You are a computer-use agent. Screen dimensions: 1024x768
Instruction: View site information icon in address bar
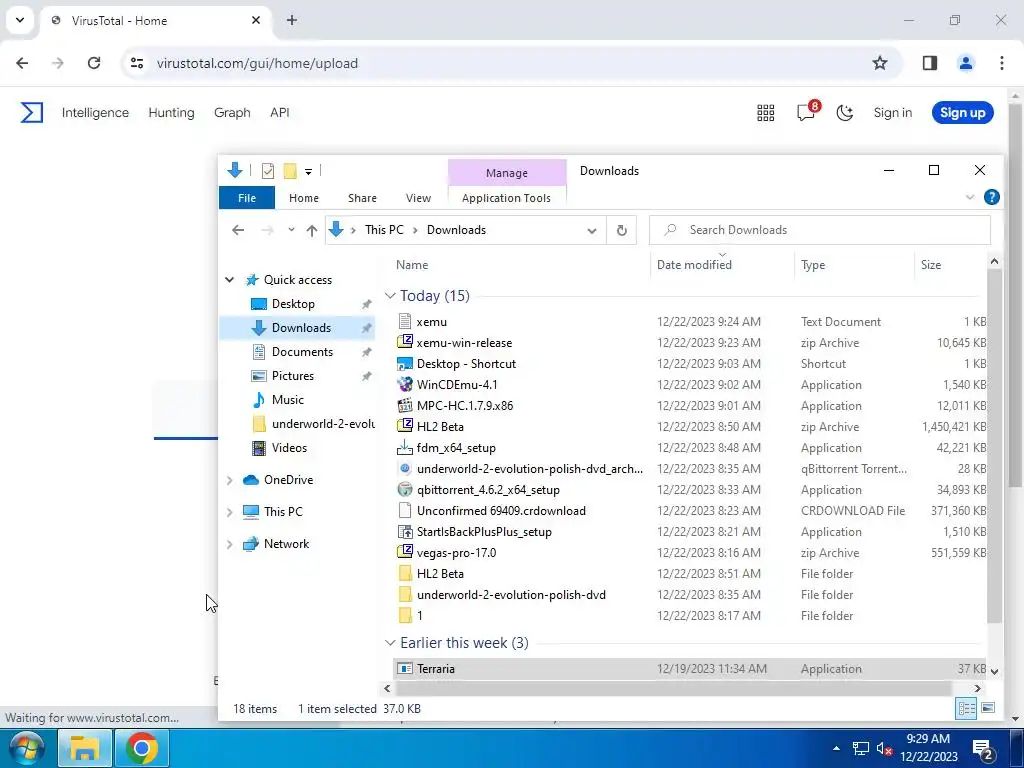(x=136, y=63)
